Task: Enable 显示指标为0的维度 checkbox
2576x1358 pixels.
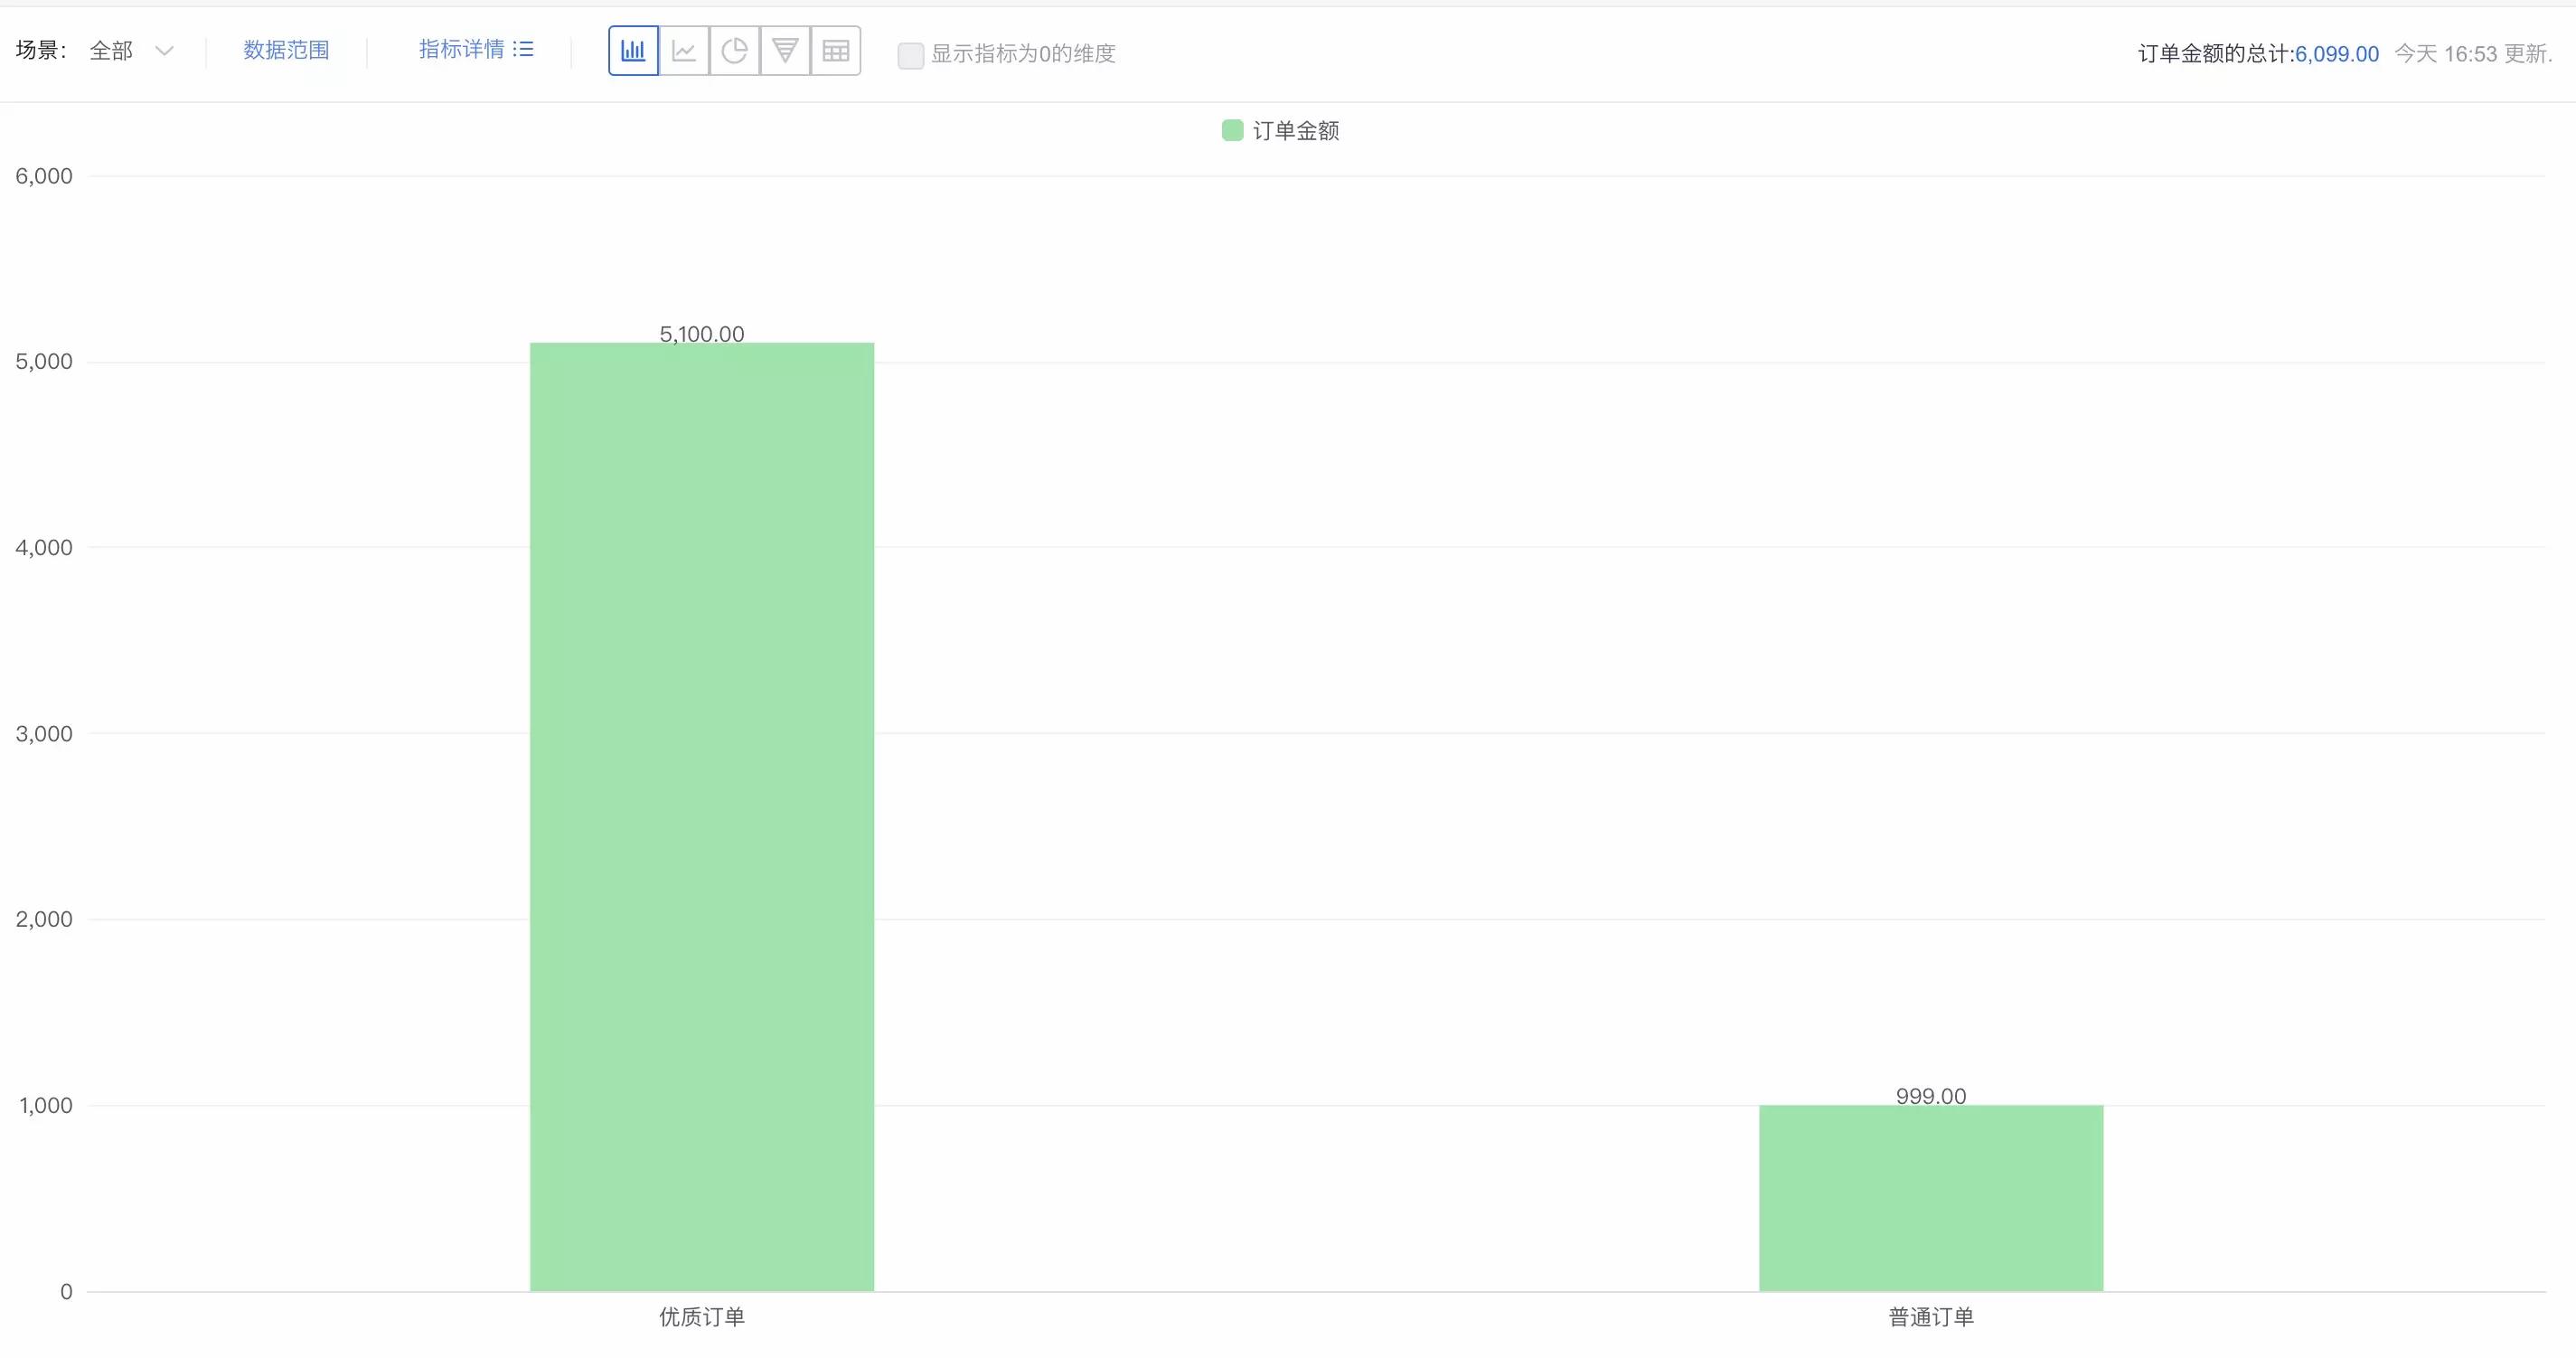Action: 910,54
